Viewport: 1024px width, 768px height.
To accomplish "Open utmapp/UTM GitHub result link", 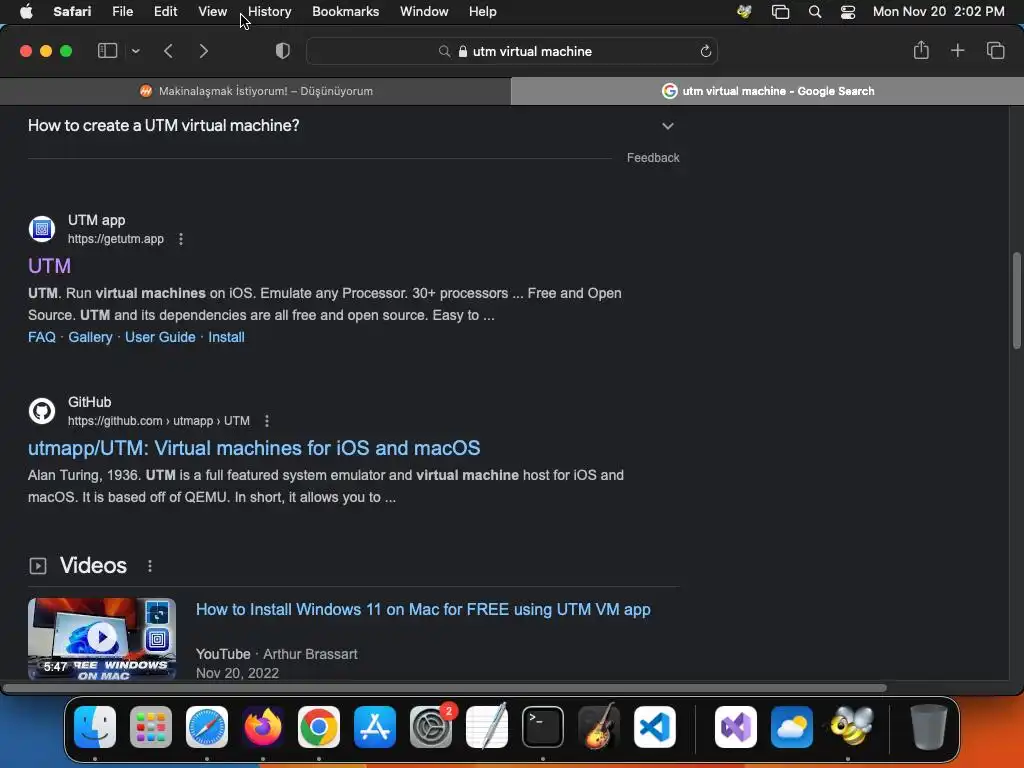I will point(254,448).
